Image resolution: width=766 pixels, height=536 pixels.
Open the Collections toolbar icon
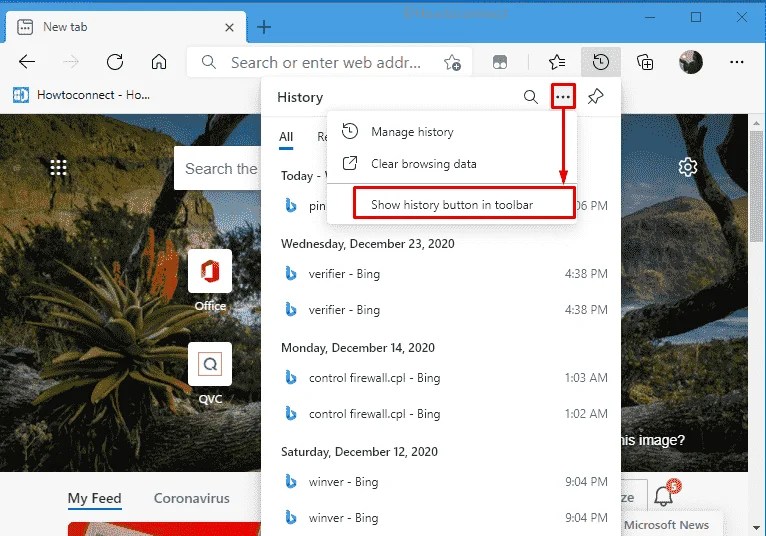(x=645, y=63)
